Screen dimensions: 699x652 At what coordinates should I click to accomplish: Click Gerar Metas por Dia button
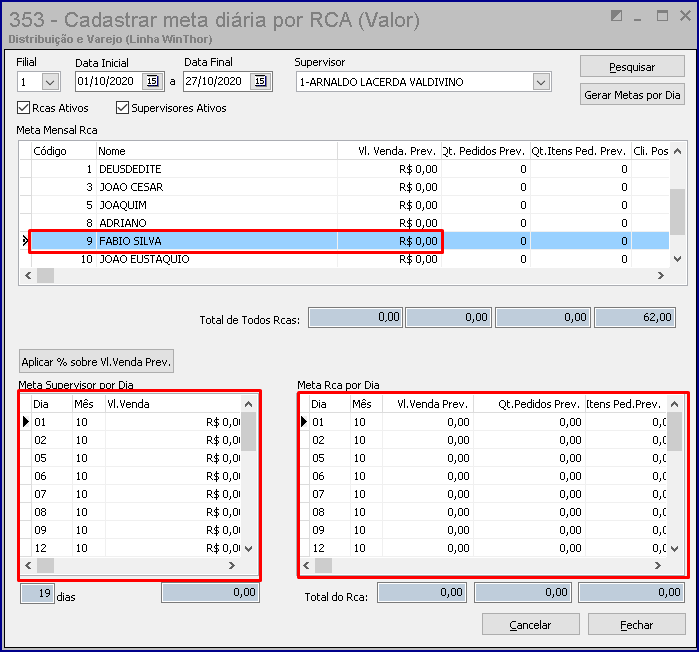click(x=632, y=95)
